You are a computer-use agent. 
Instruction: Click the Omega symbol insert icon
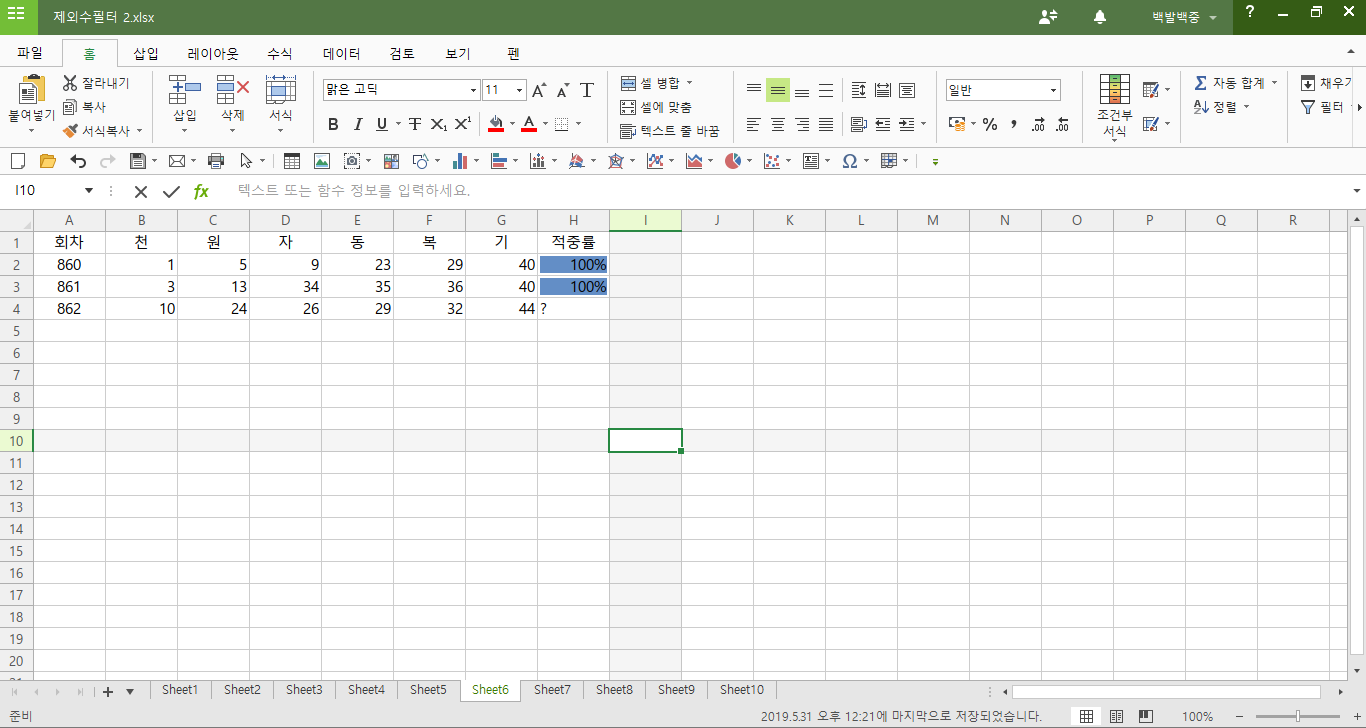click(x=849, y=161)
